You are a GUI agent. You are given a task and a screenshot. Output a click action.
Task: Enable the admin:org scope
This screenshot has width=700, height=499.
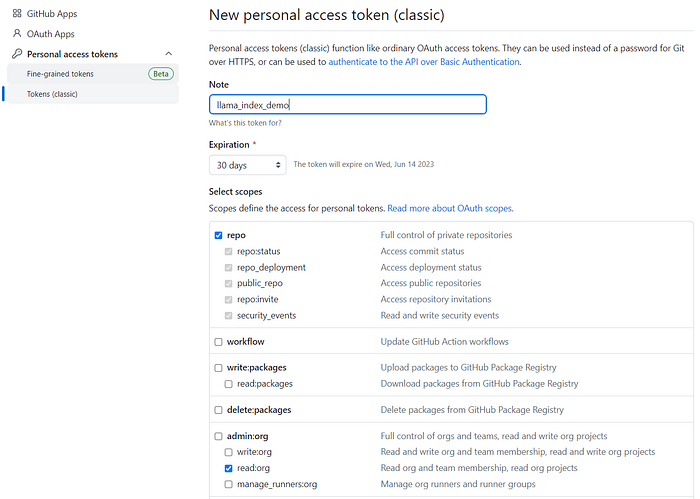[x=218, y=436]
